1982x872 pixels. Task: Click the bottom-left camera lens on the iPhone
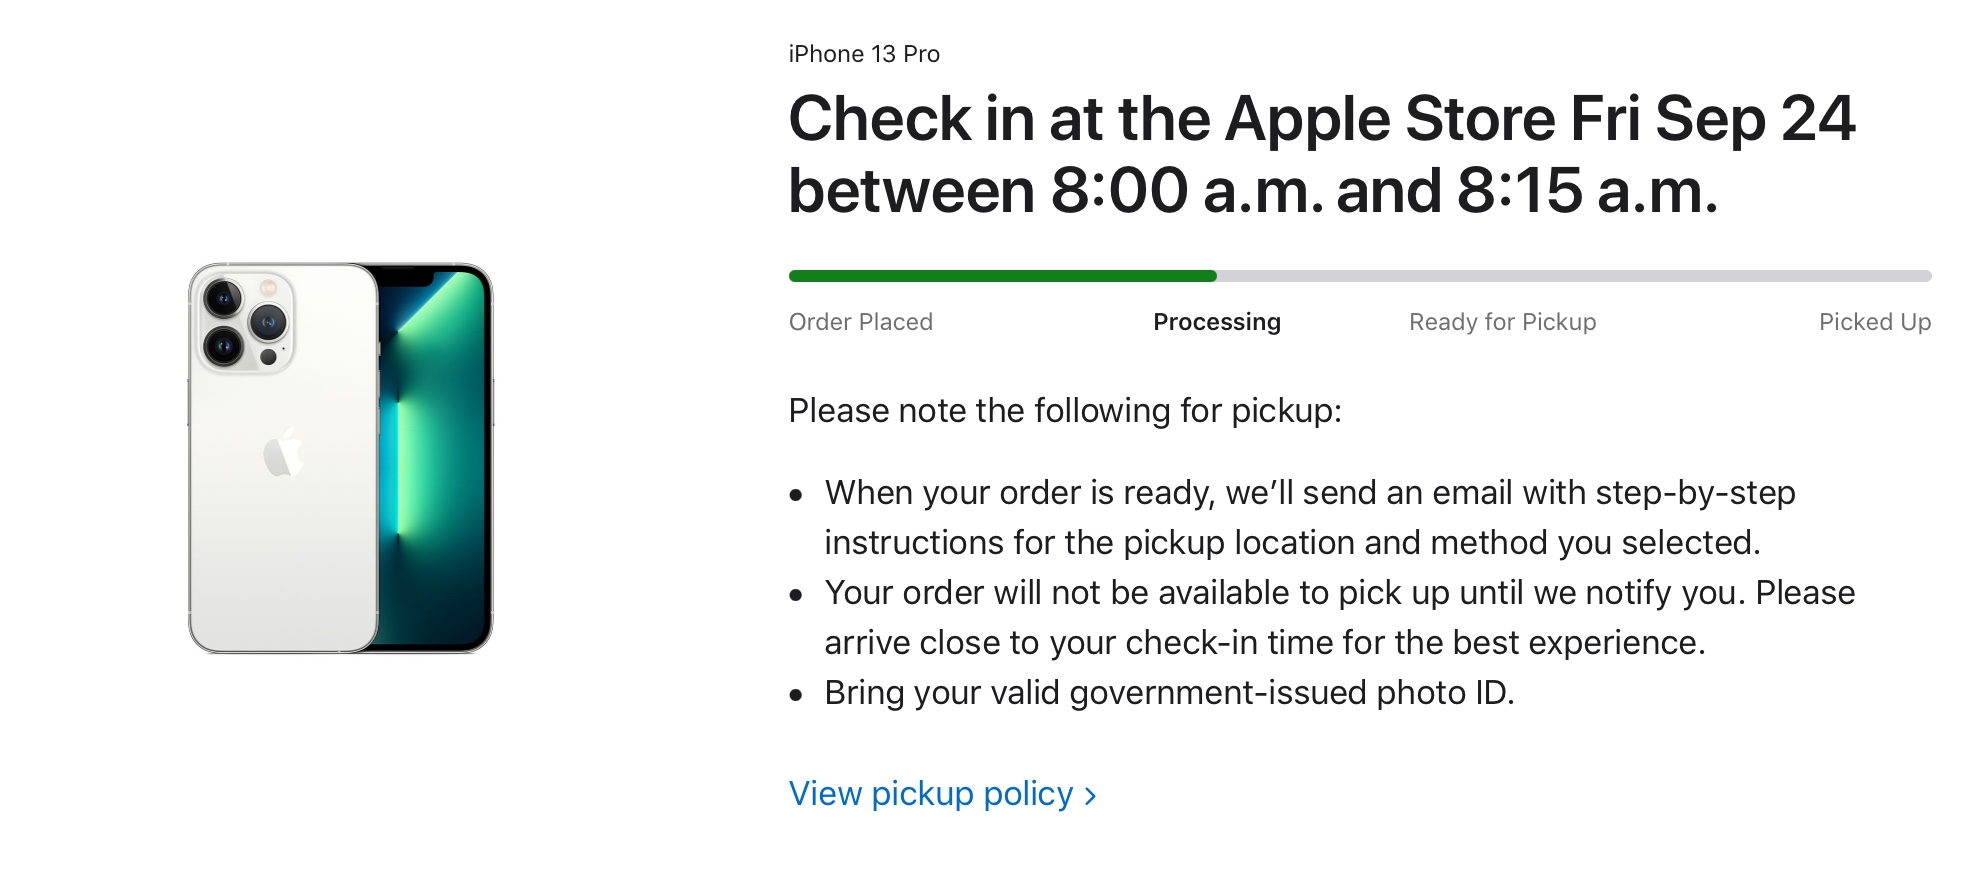(x=223, y=346)
